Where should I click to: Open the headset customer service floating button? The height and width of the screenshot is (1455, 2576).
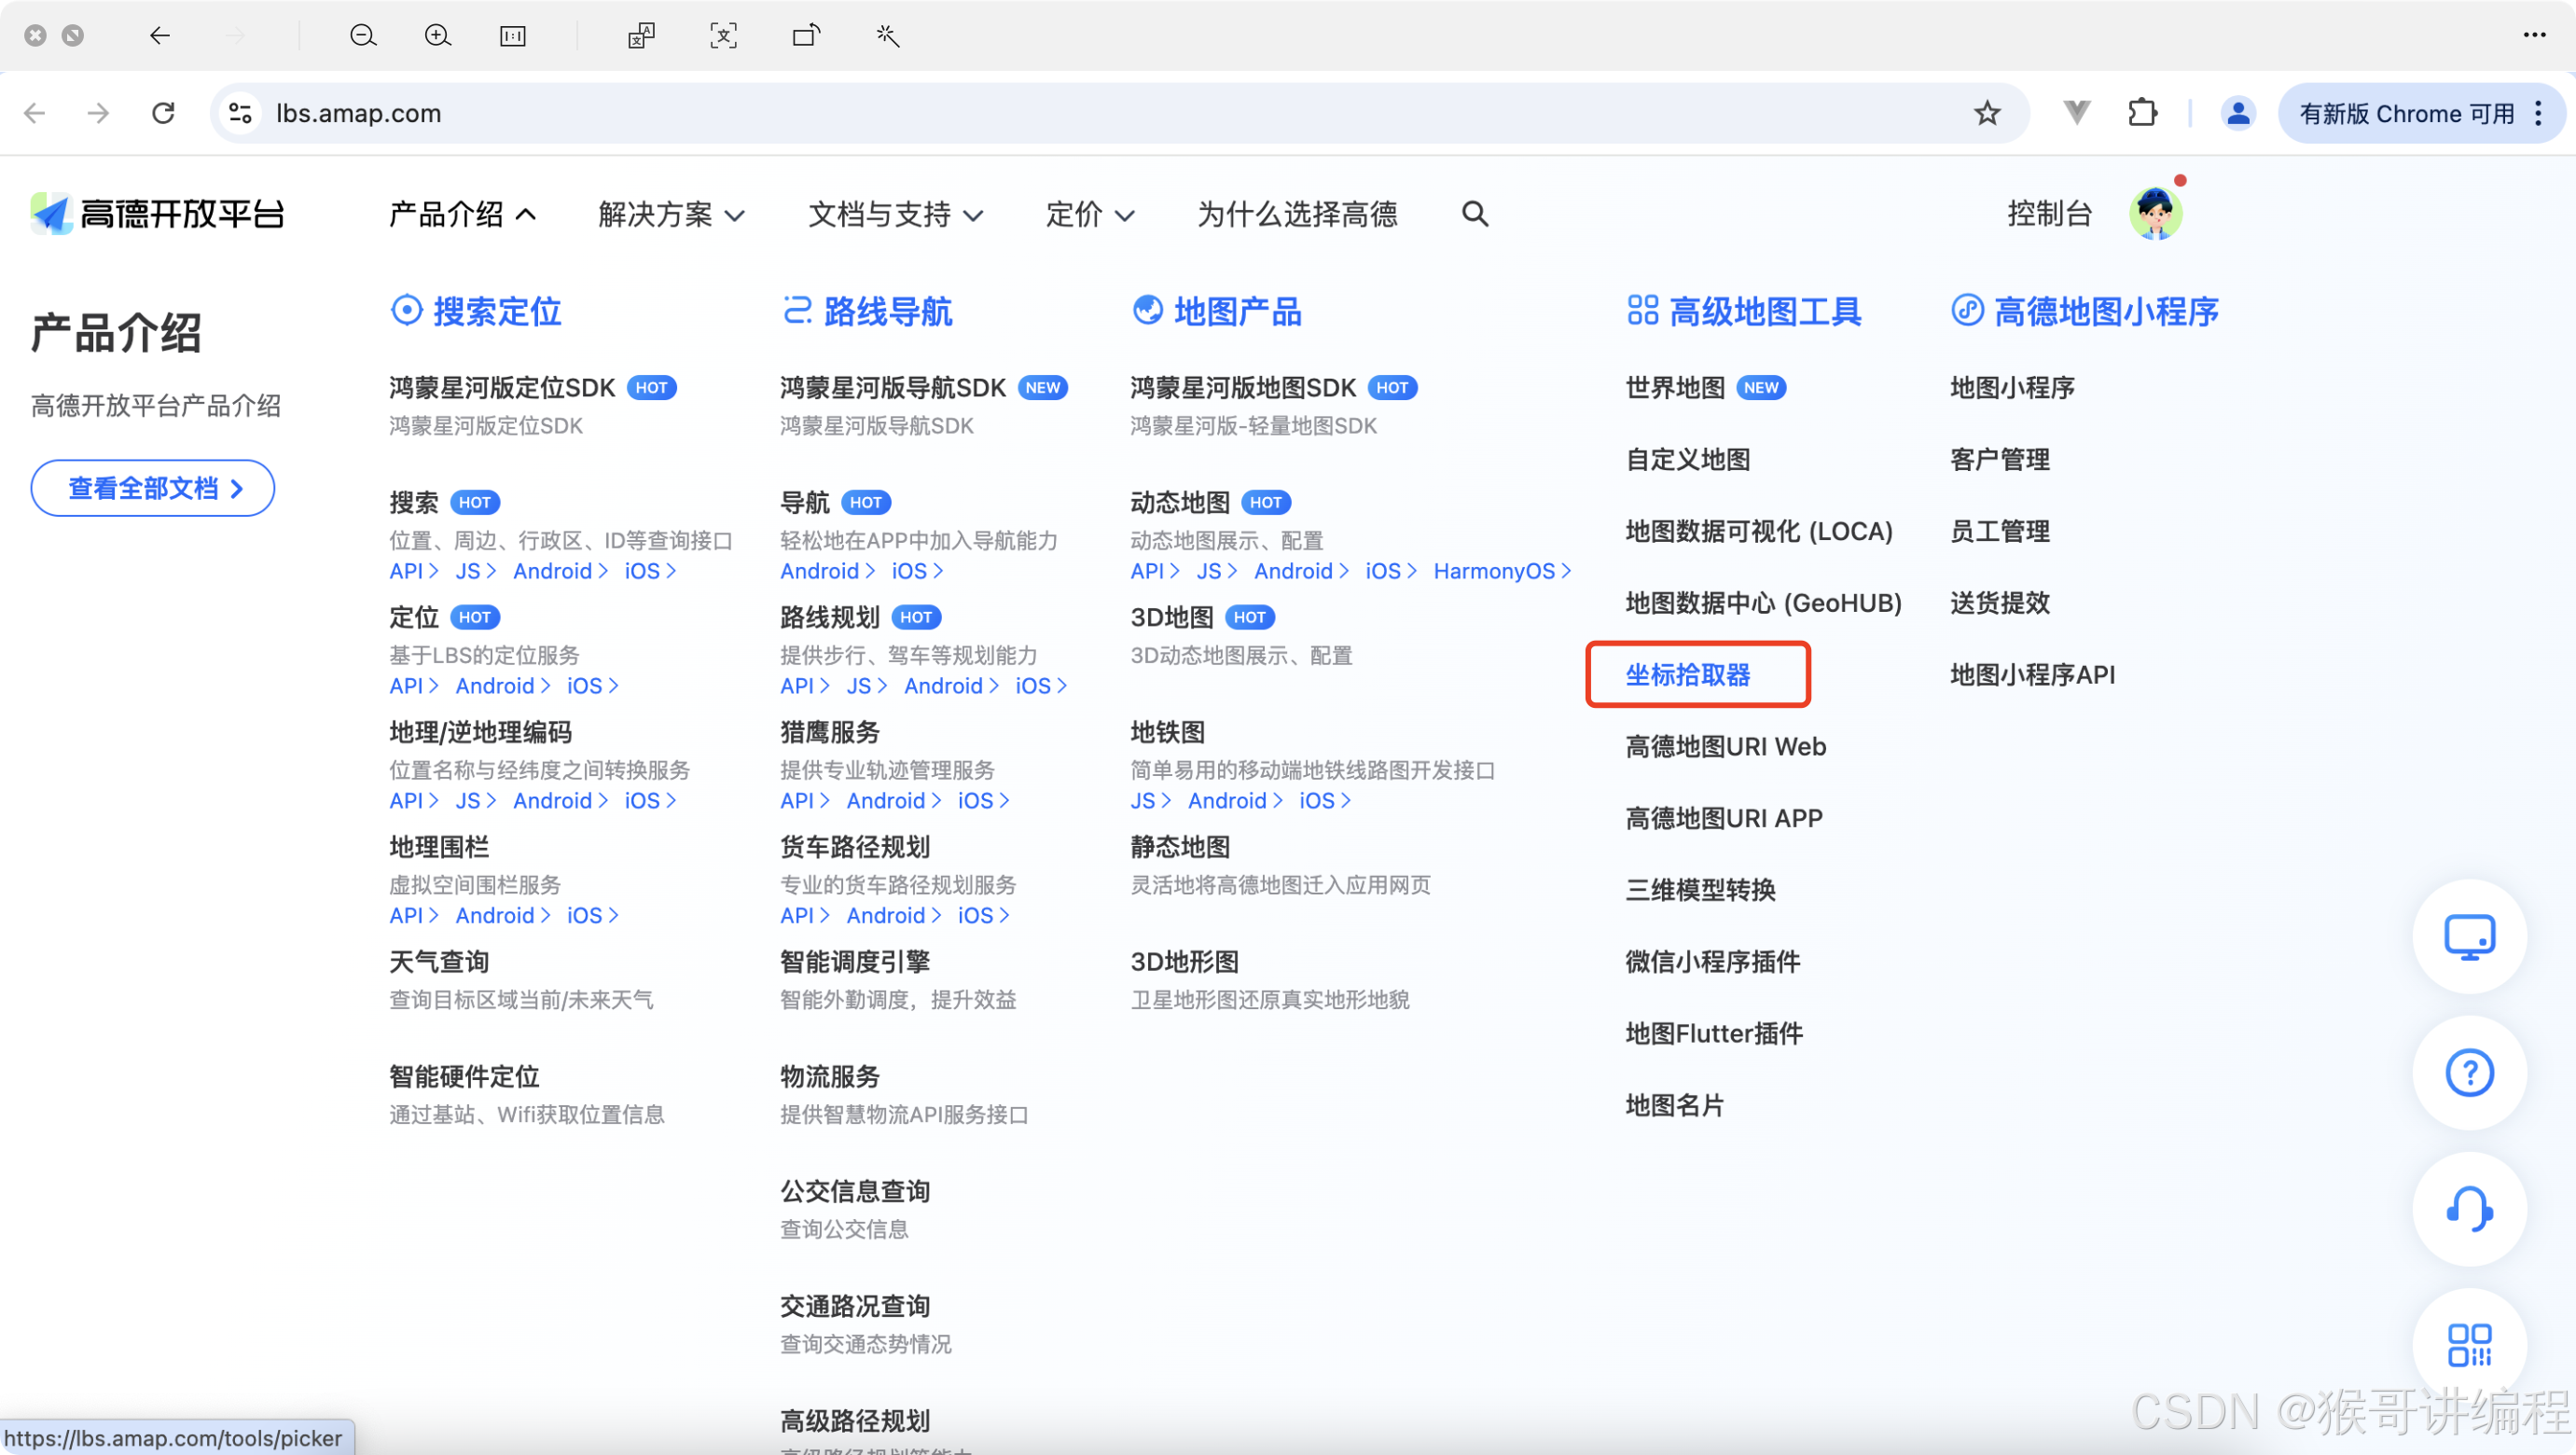click(x=2468, y=1209)
